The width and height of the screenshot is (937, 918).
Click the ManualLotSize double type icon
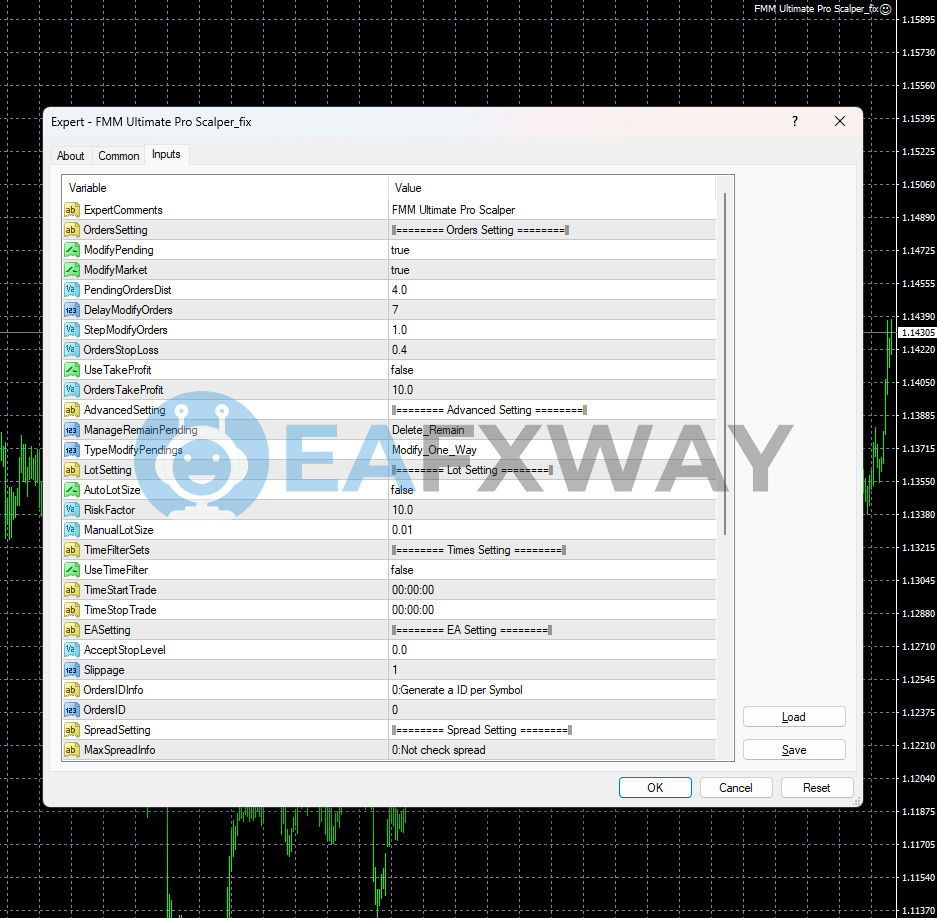71,530
